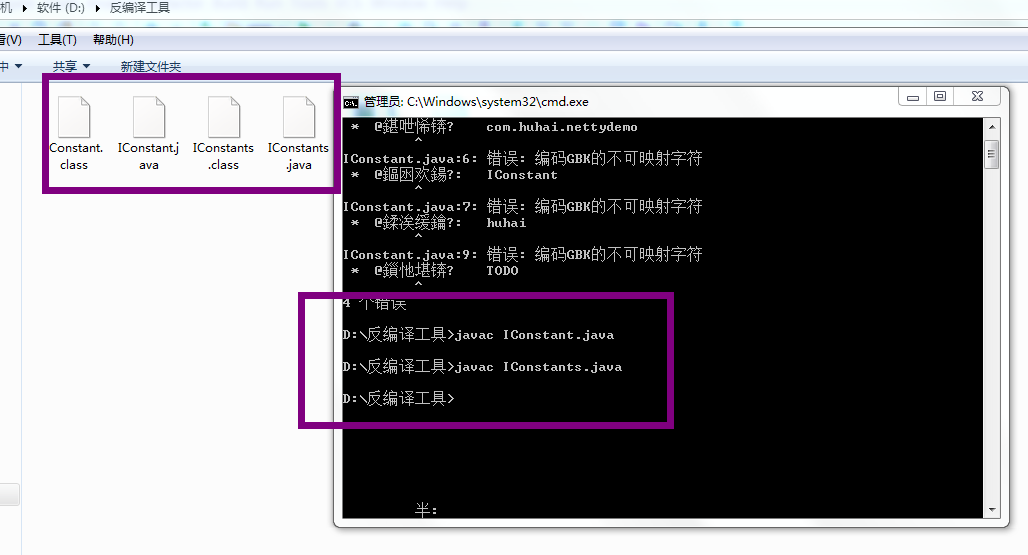Click the 'IConstant.java:9:' error line
Viewport: 1028px width, 555px height.
click(x=522, y=254)
